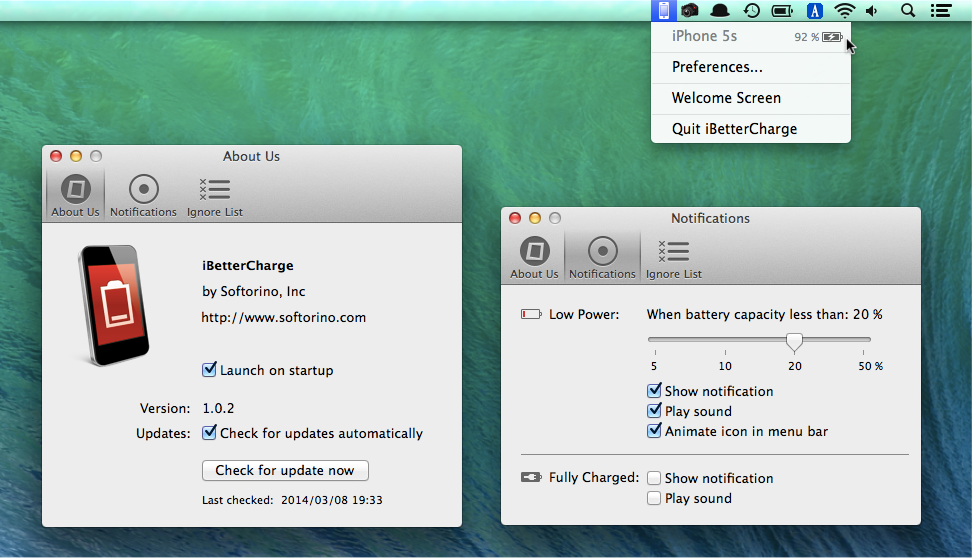Close the Notifications window

(515, 218)
